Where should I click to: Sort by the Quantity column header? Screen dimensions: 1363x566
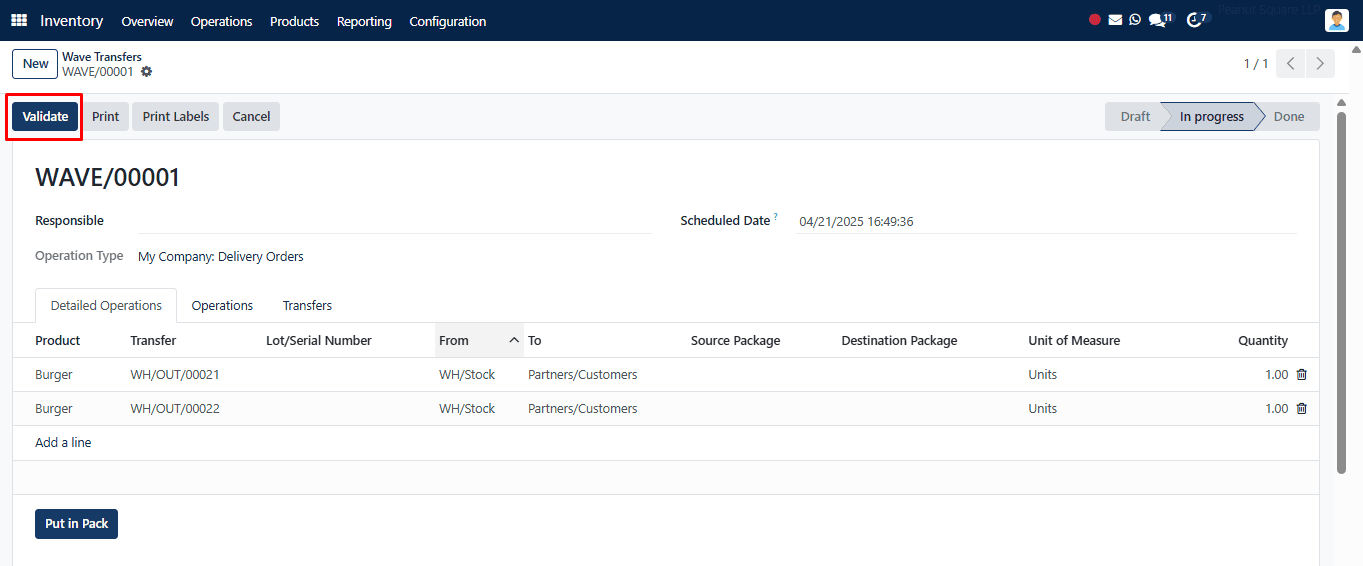pyautogui.click(x=1263, y=341)
